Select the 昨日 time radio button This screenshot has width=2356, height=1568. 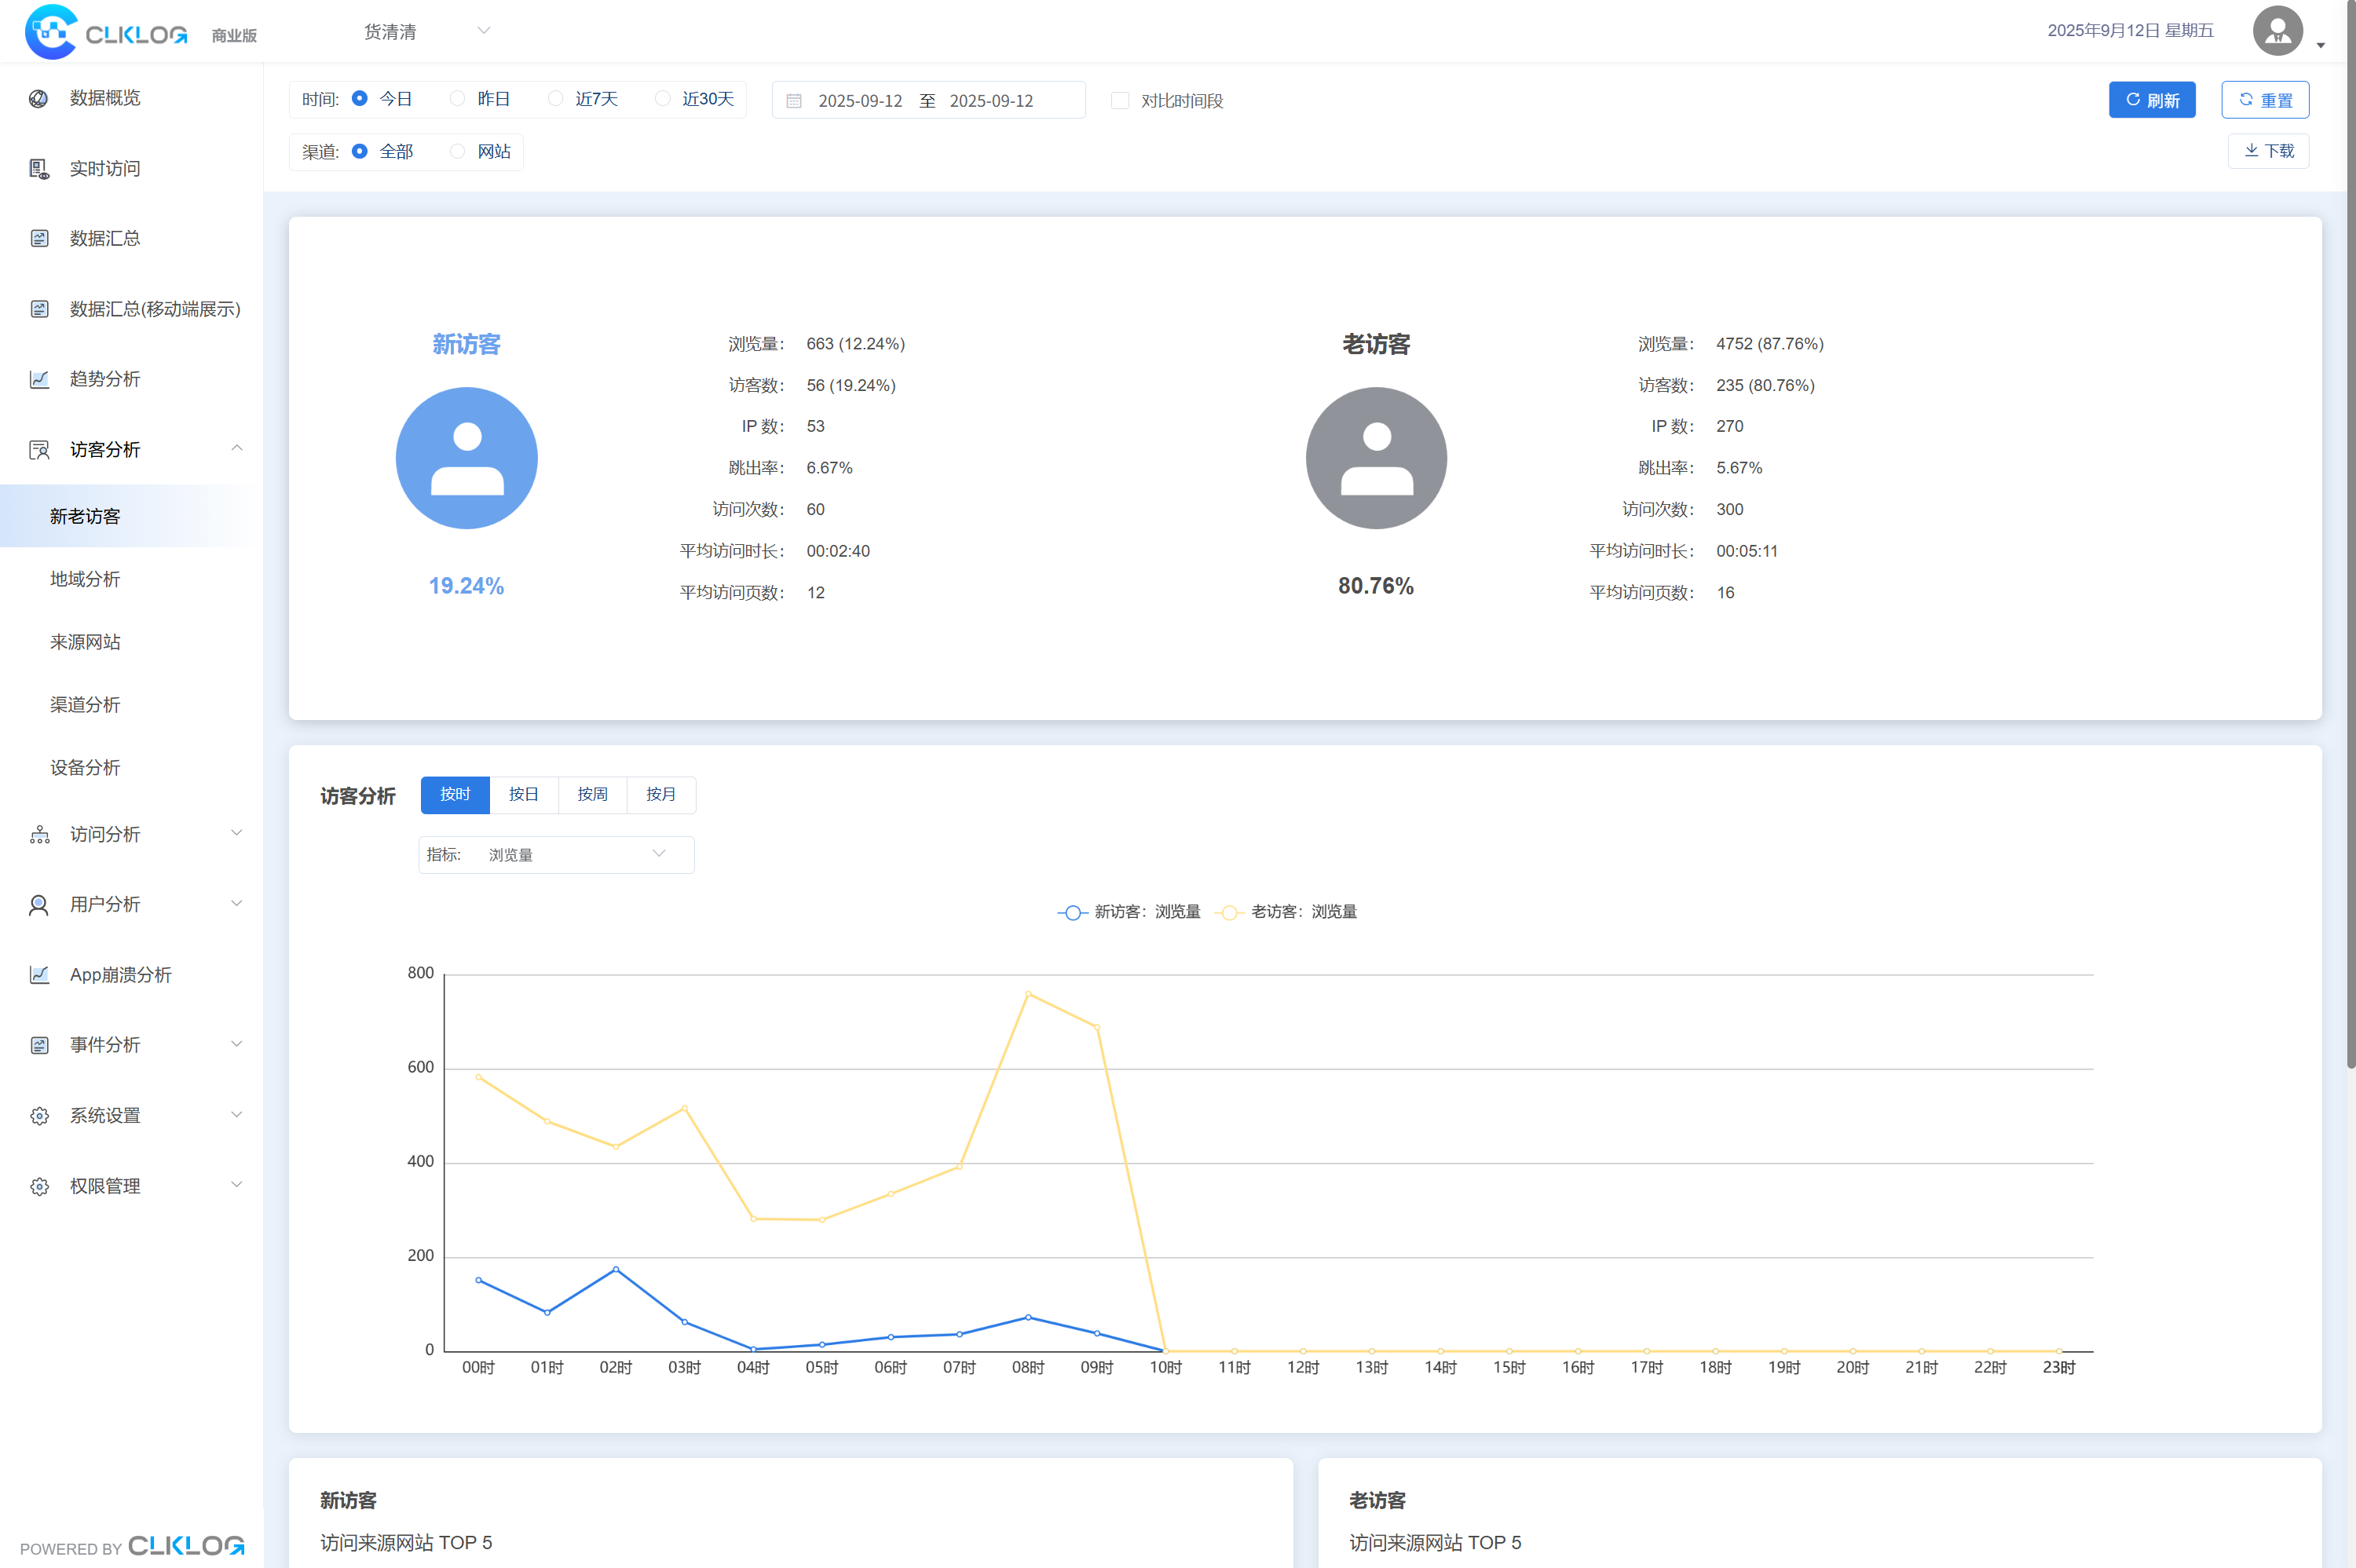click(x=457, y=98)
